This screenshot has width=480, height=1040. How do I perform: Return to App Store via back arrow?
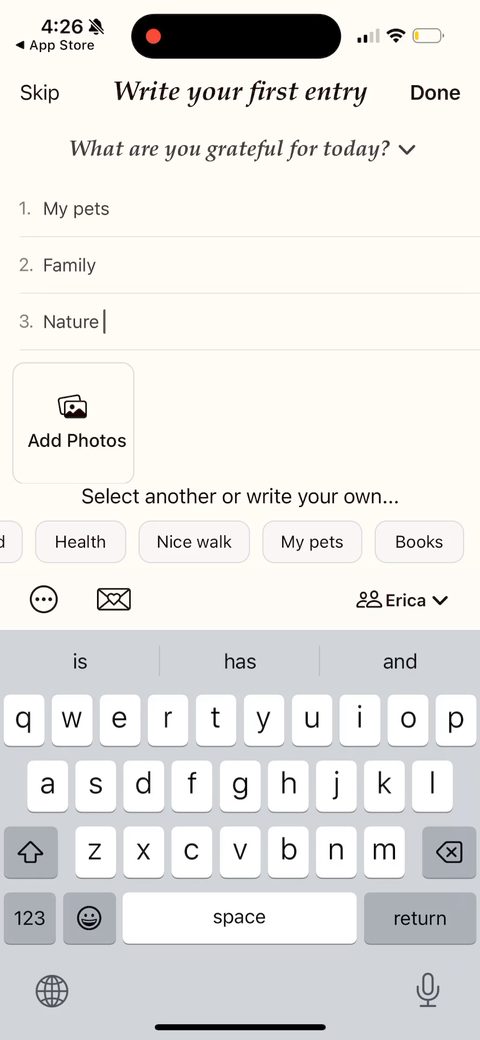(x=55, y=46)
